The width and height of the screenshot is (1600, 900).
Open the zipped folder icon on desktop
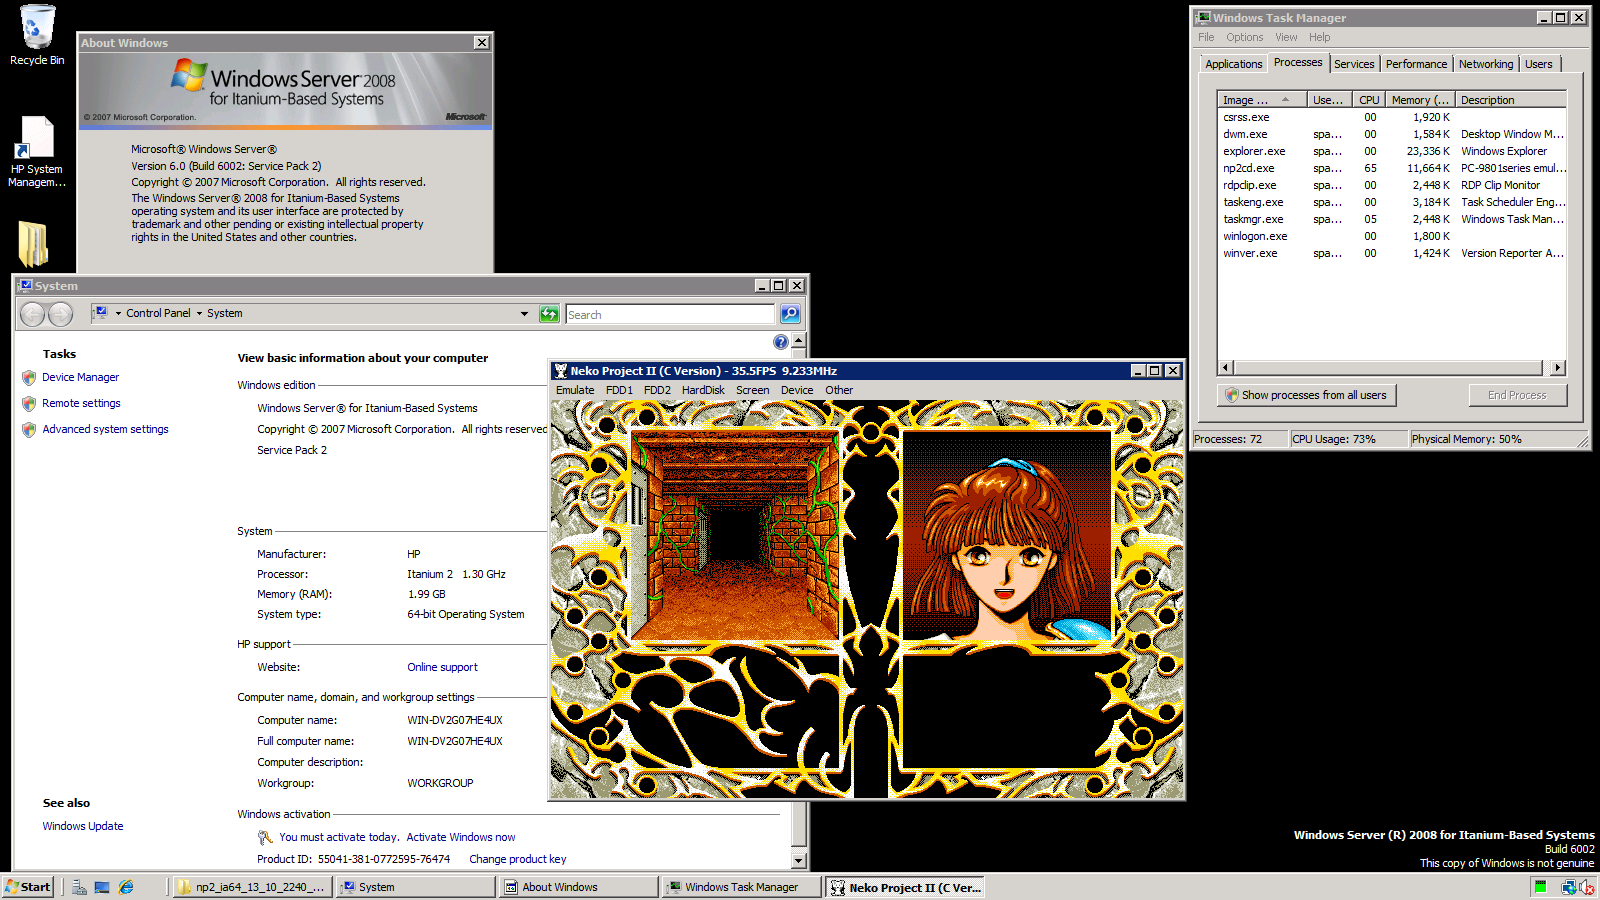[33, 243]
